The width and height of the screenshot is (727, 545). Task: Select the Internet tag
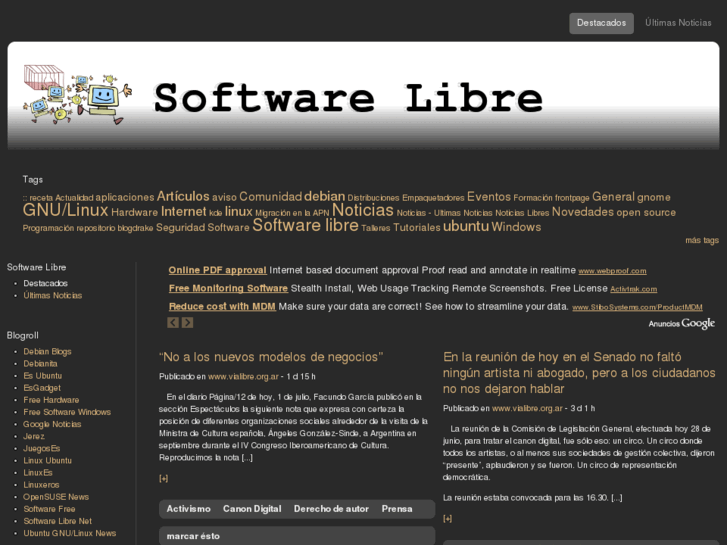pos(184,212)
